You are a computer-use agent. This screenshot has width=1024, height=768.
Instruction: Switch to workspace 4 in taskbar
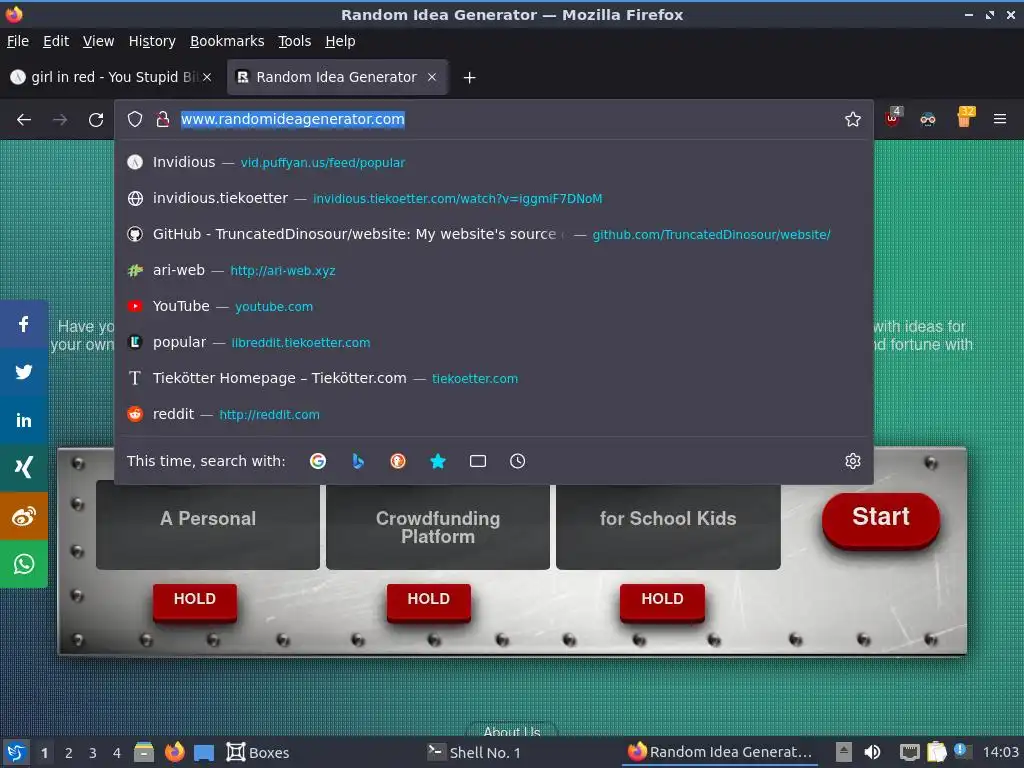tap(117, 753)
